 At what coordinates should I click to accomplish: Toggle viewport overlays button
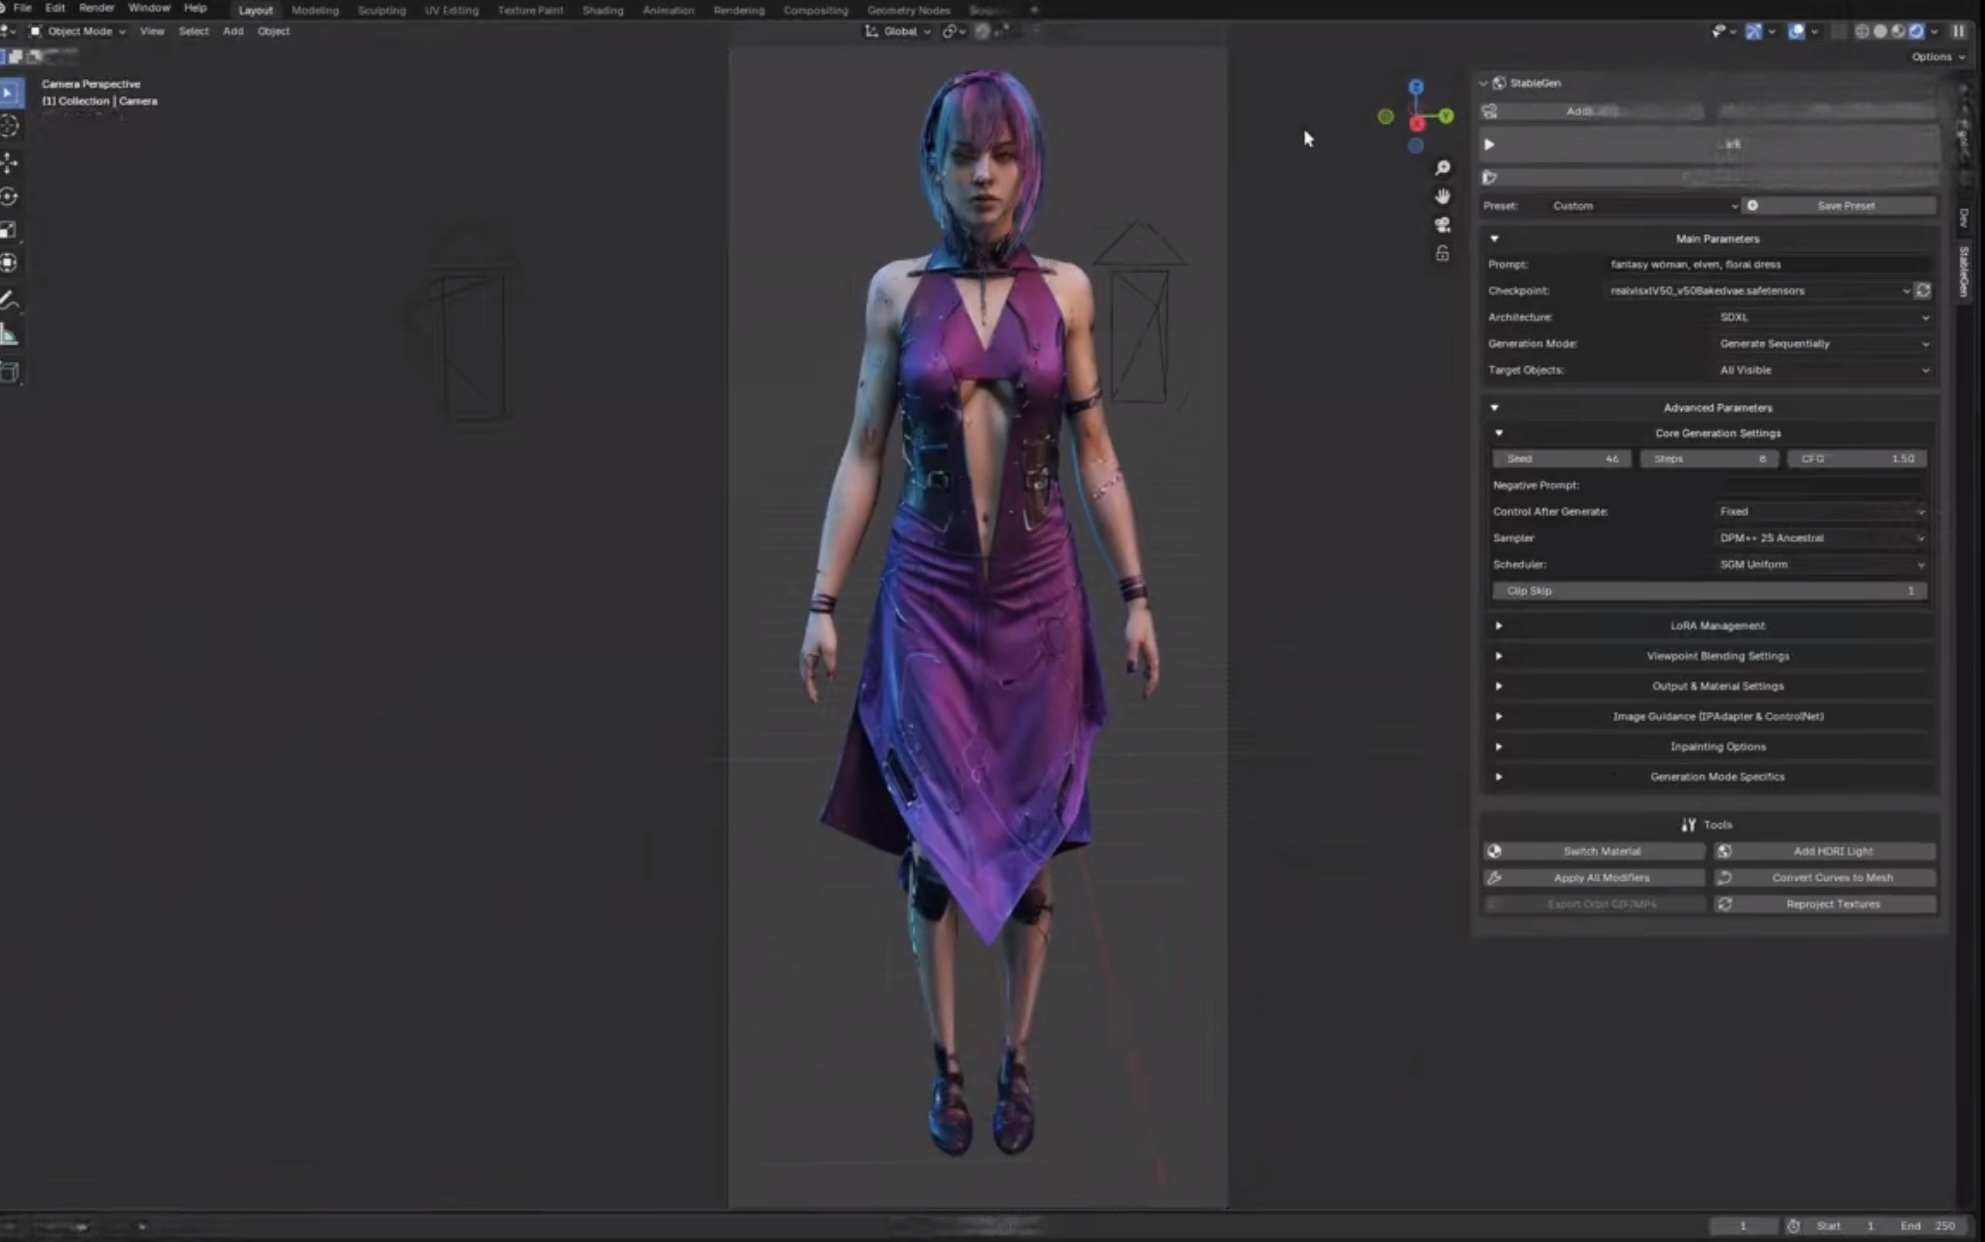coord(1797,32)
